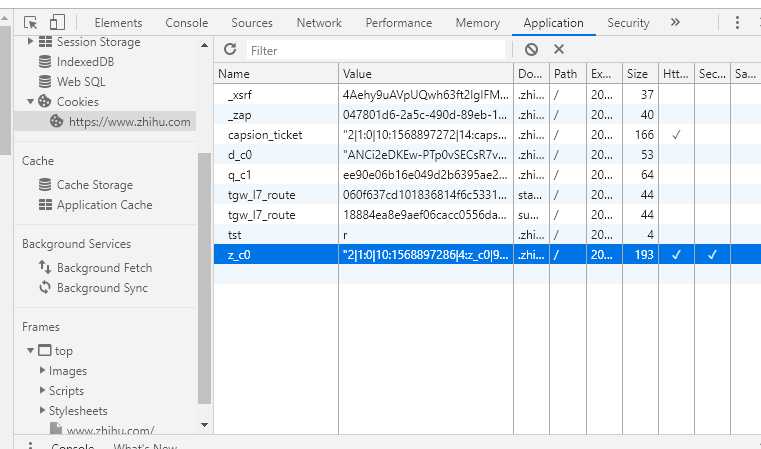Sort by the Sec... (Secure) column header
Viewport: 761px width, 449px height.
[x=712, y=74]
